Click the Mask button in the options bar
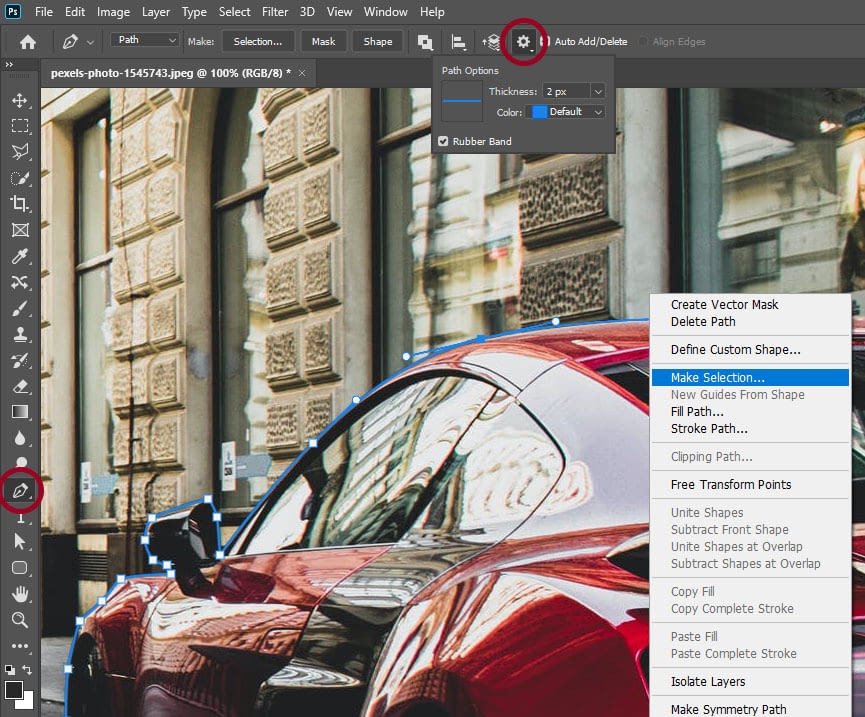This screenshot has width=865, height=717. pyautogui.click(x=323, y=41)
